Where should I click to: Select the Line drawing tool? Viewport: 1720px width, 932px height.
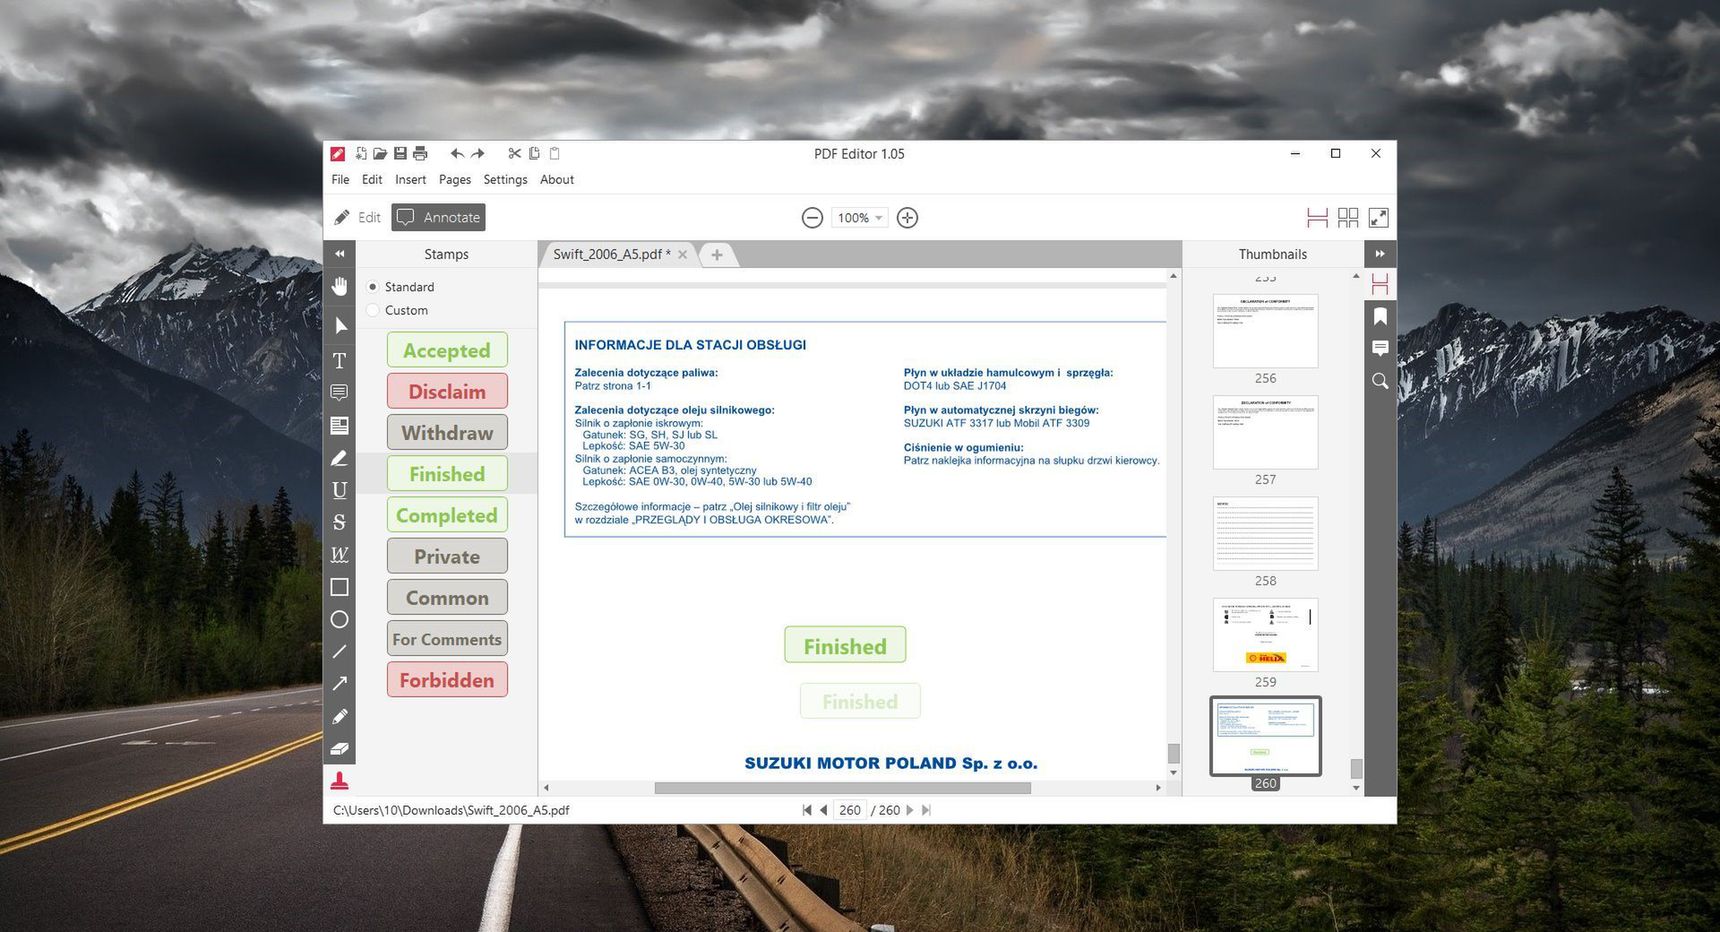click(x=340, y=652)
